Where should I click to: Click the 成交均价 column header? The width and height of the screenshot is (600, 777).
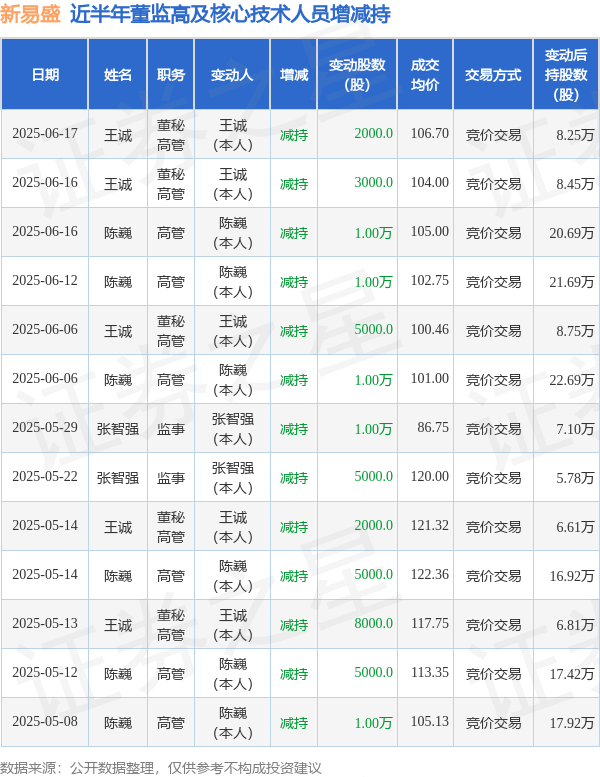coord(425,75)
